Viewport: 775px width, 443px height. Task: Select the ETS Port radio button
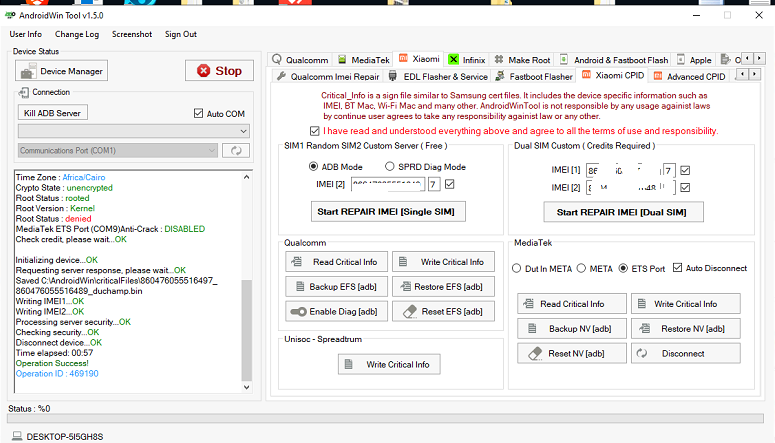(x=623, y=268)
